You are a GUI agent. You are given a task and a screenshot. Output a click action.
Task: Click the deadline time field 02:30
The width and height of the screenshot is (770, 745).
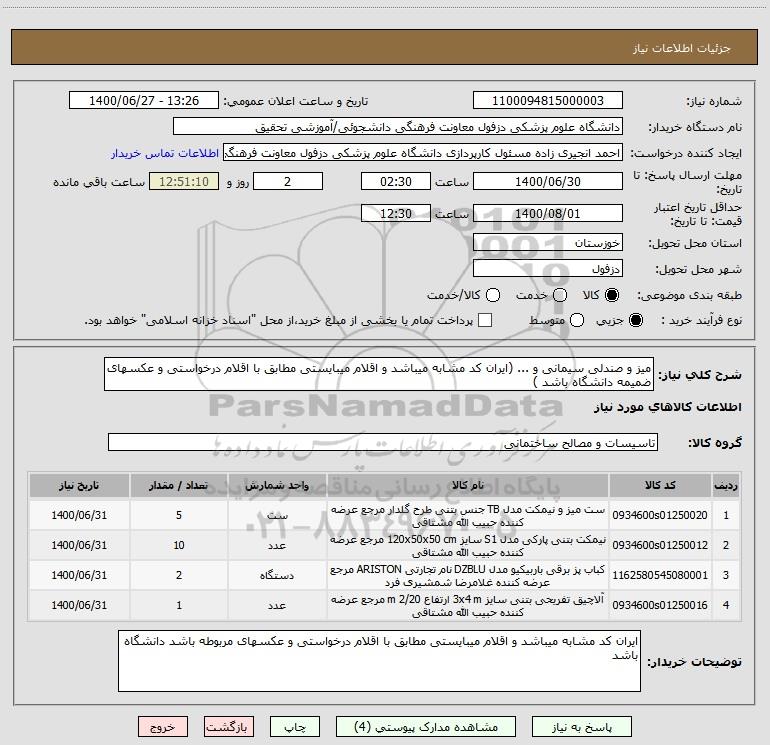click(x=396, y=181)
